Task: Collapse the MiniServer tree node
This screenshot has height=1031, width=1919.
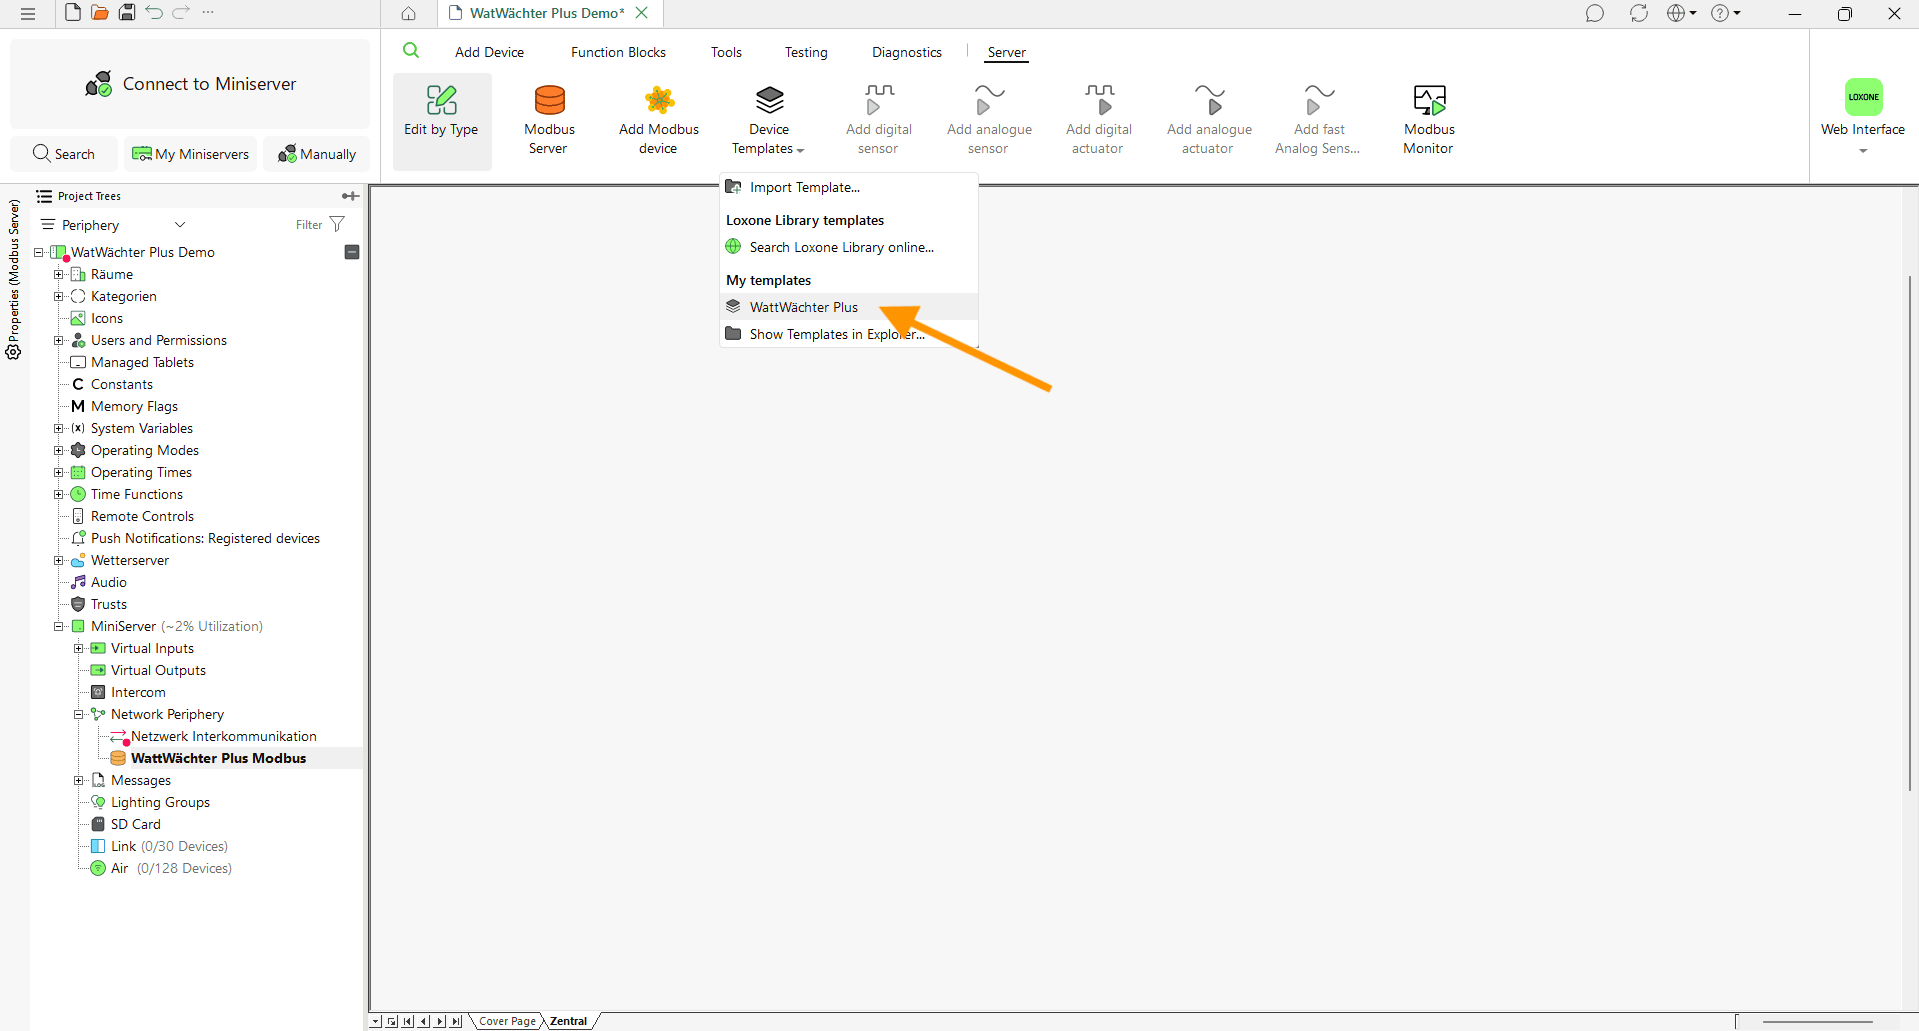Action: [59, 626]
